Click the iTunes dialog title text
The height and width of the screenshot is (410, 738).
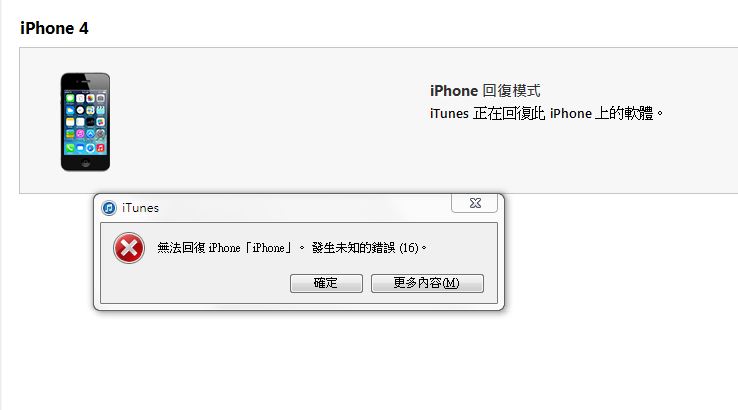(x=140, y=208)
